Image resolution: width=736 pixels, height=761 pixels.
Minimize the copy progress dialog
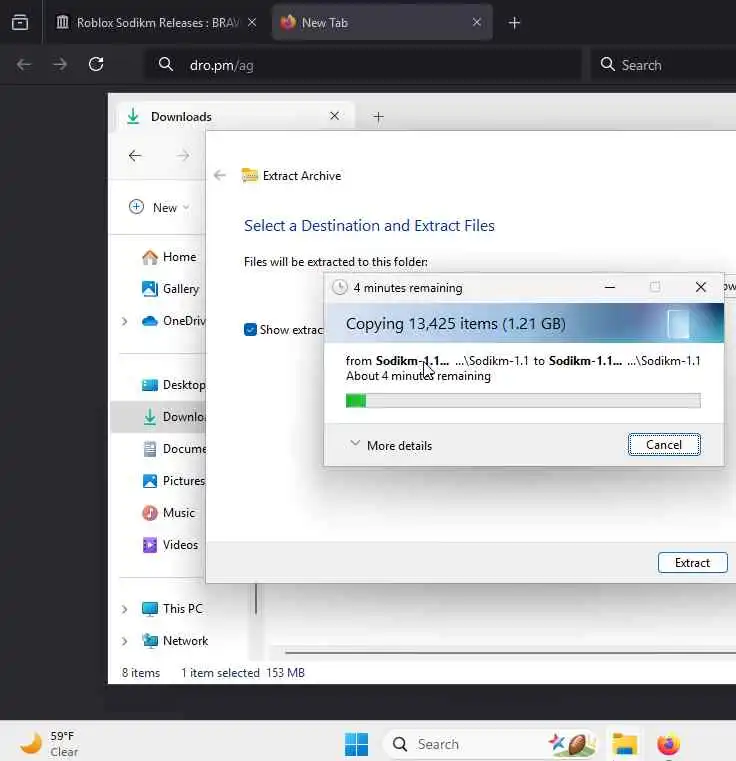point(610,287)
